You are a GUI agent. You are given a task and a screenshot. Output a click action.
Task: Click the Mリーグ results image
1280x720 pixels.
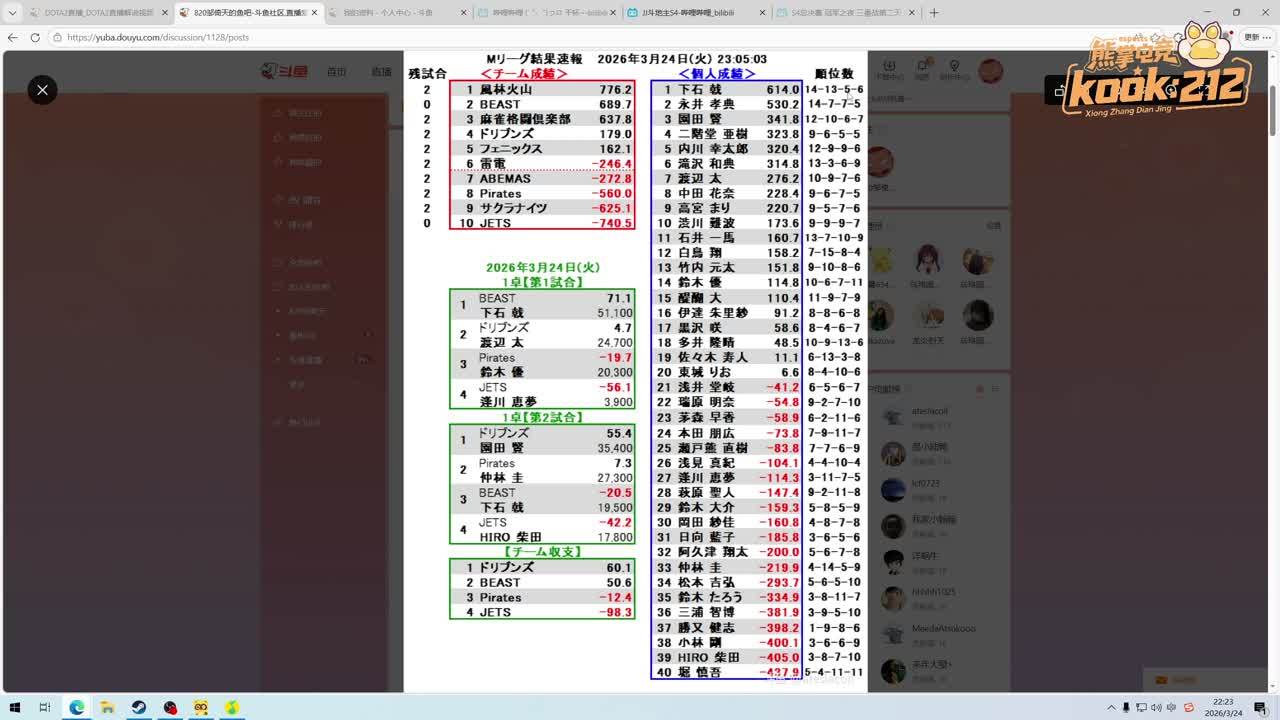coord(635,370)
